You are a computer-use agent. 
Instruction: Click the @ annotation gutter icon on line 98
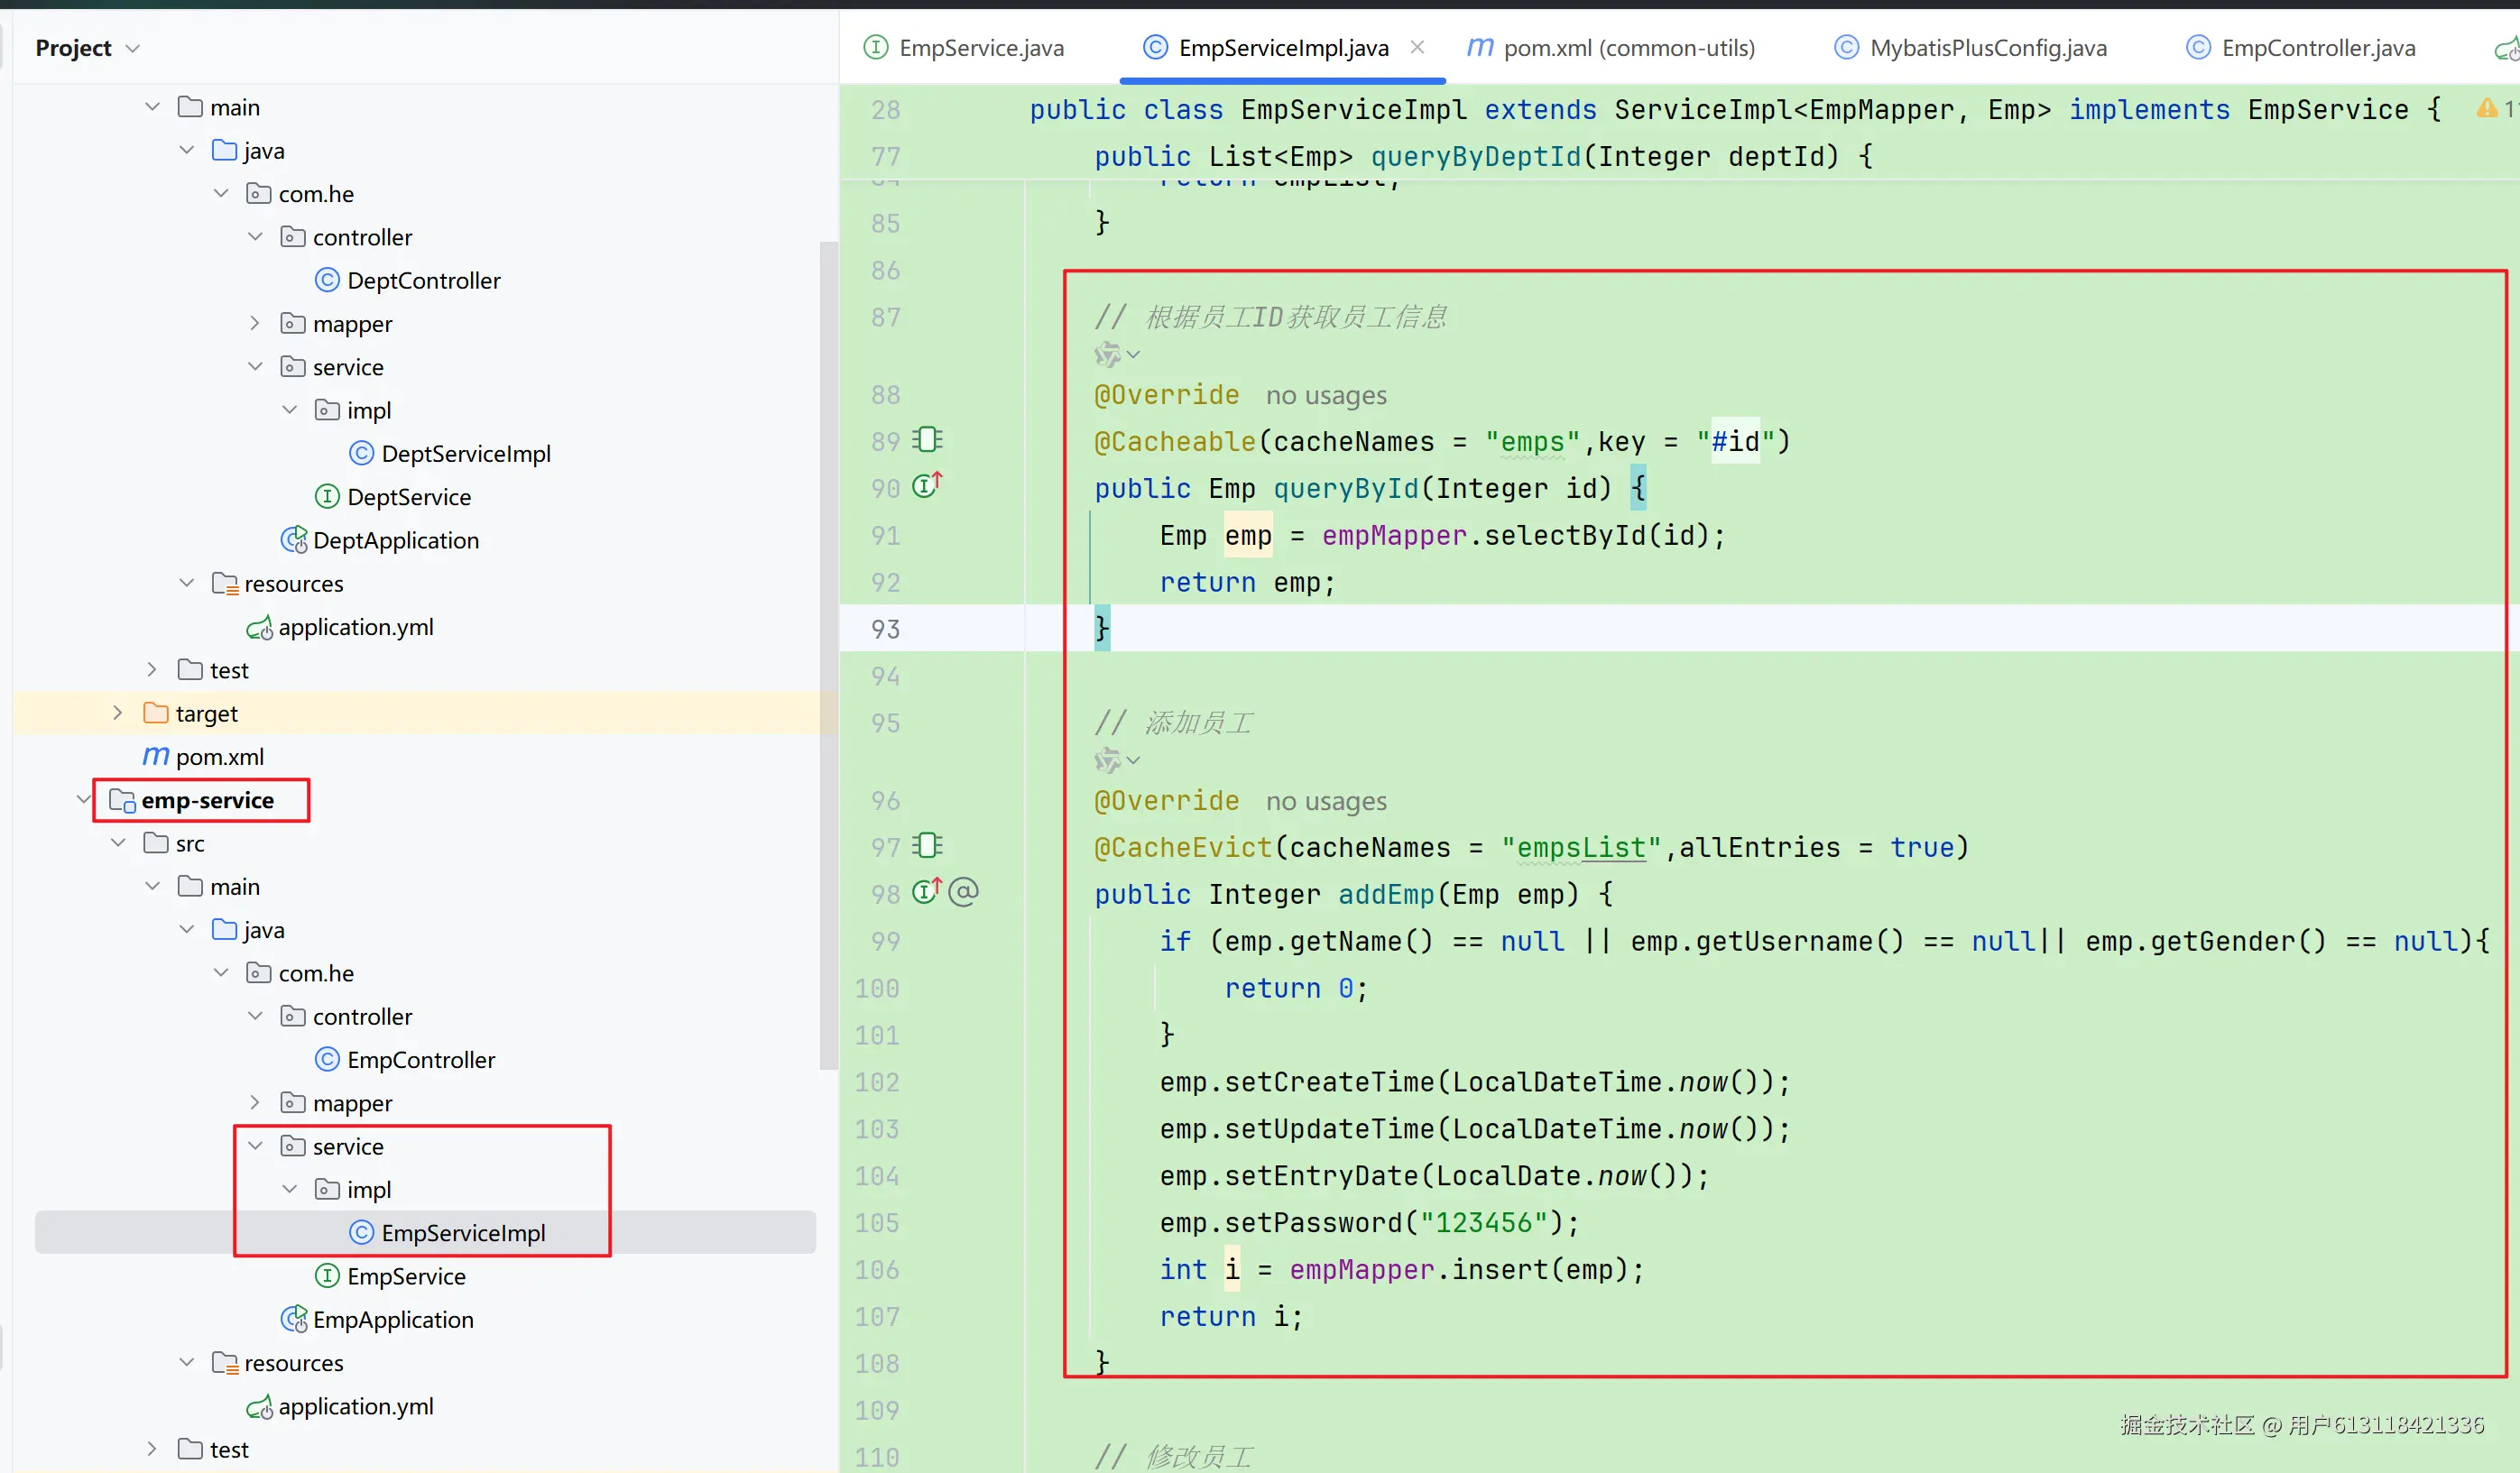click(963, 892)
